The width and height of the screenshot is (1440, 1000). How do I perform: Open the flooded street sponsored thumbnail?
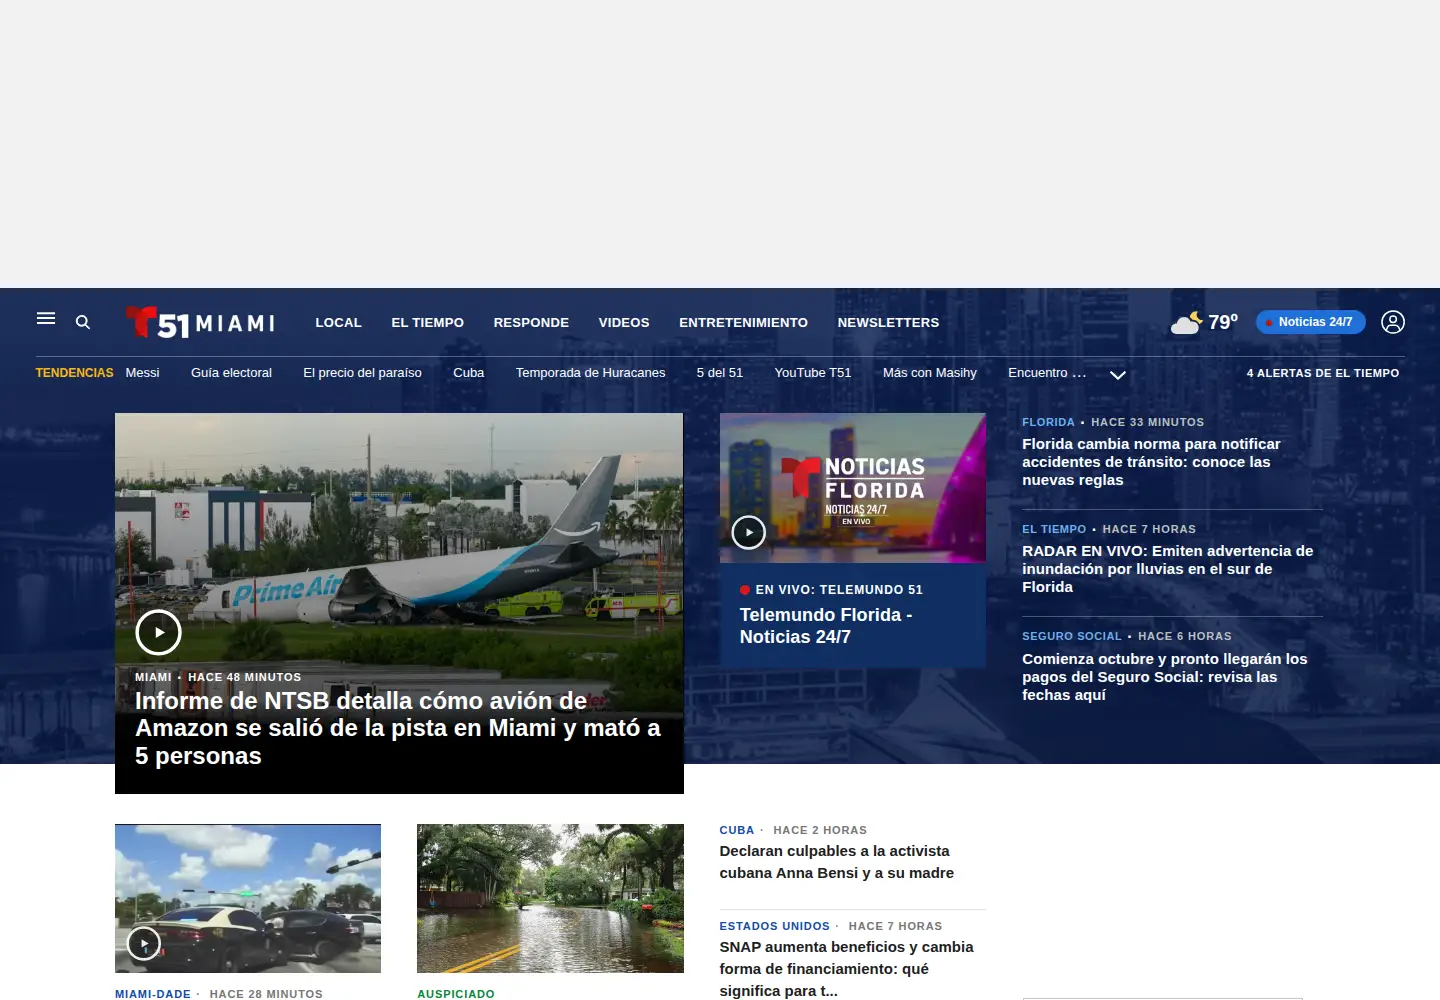(550, 898)
